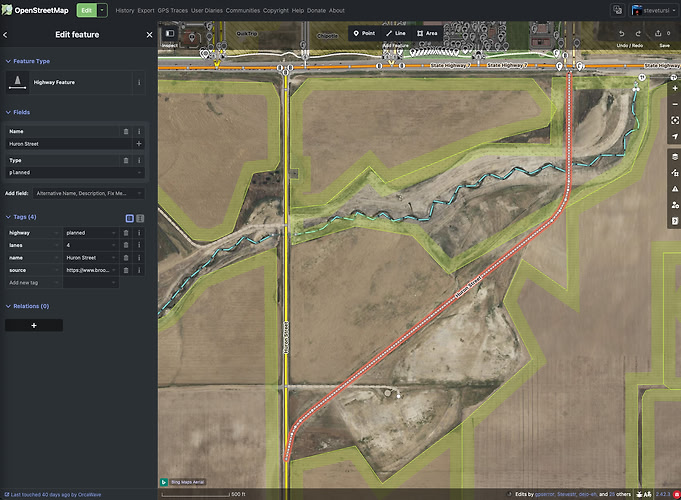This screenshot has height=500, width=681.
Task: Open the Edit button dropdown arrow
Action: [102, 10]
